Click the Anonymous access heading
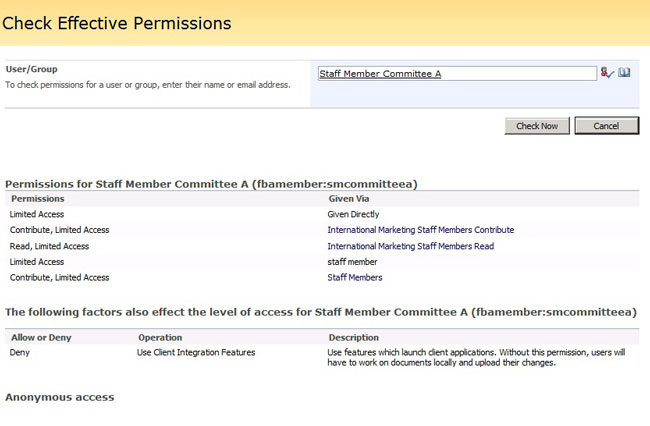 pyautogui.click(x=59, y=398)
